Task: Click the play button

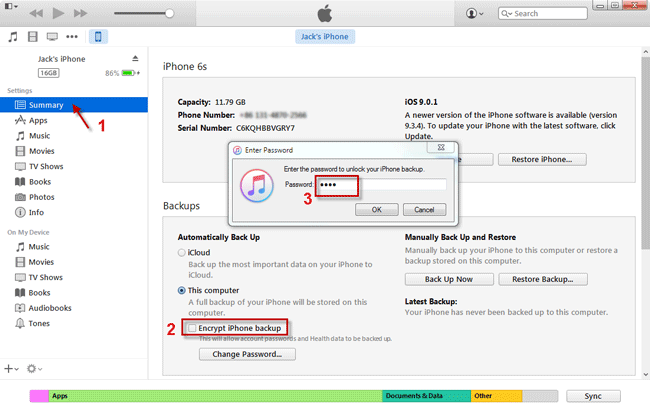Action: [58, 13]
